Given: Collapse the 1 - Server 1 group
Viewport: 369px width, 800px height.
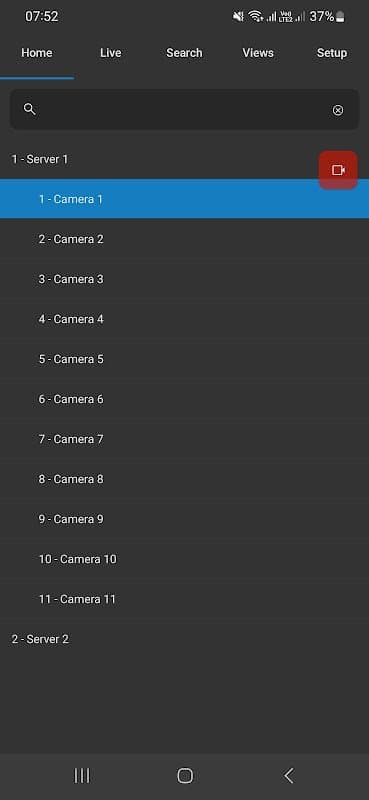Looking at the screenshot, I should [x=184, y=159].
